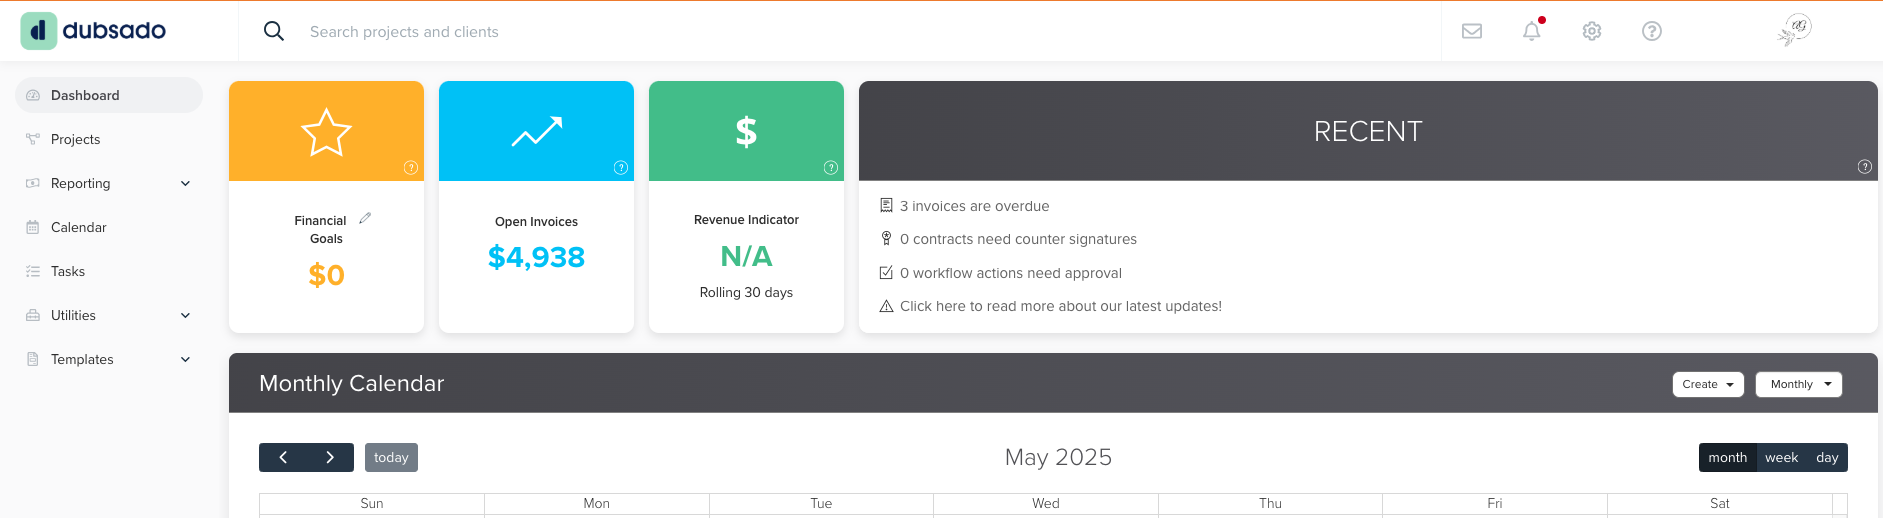Open the mail envelope icon
The image size is (1883, 518).
coord(1472,31)
